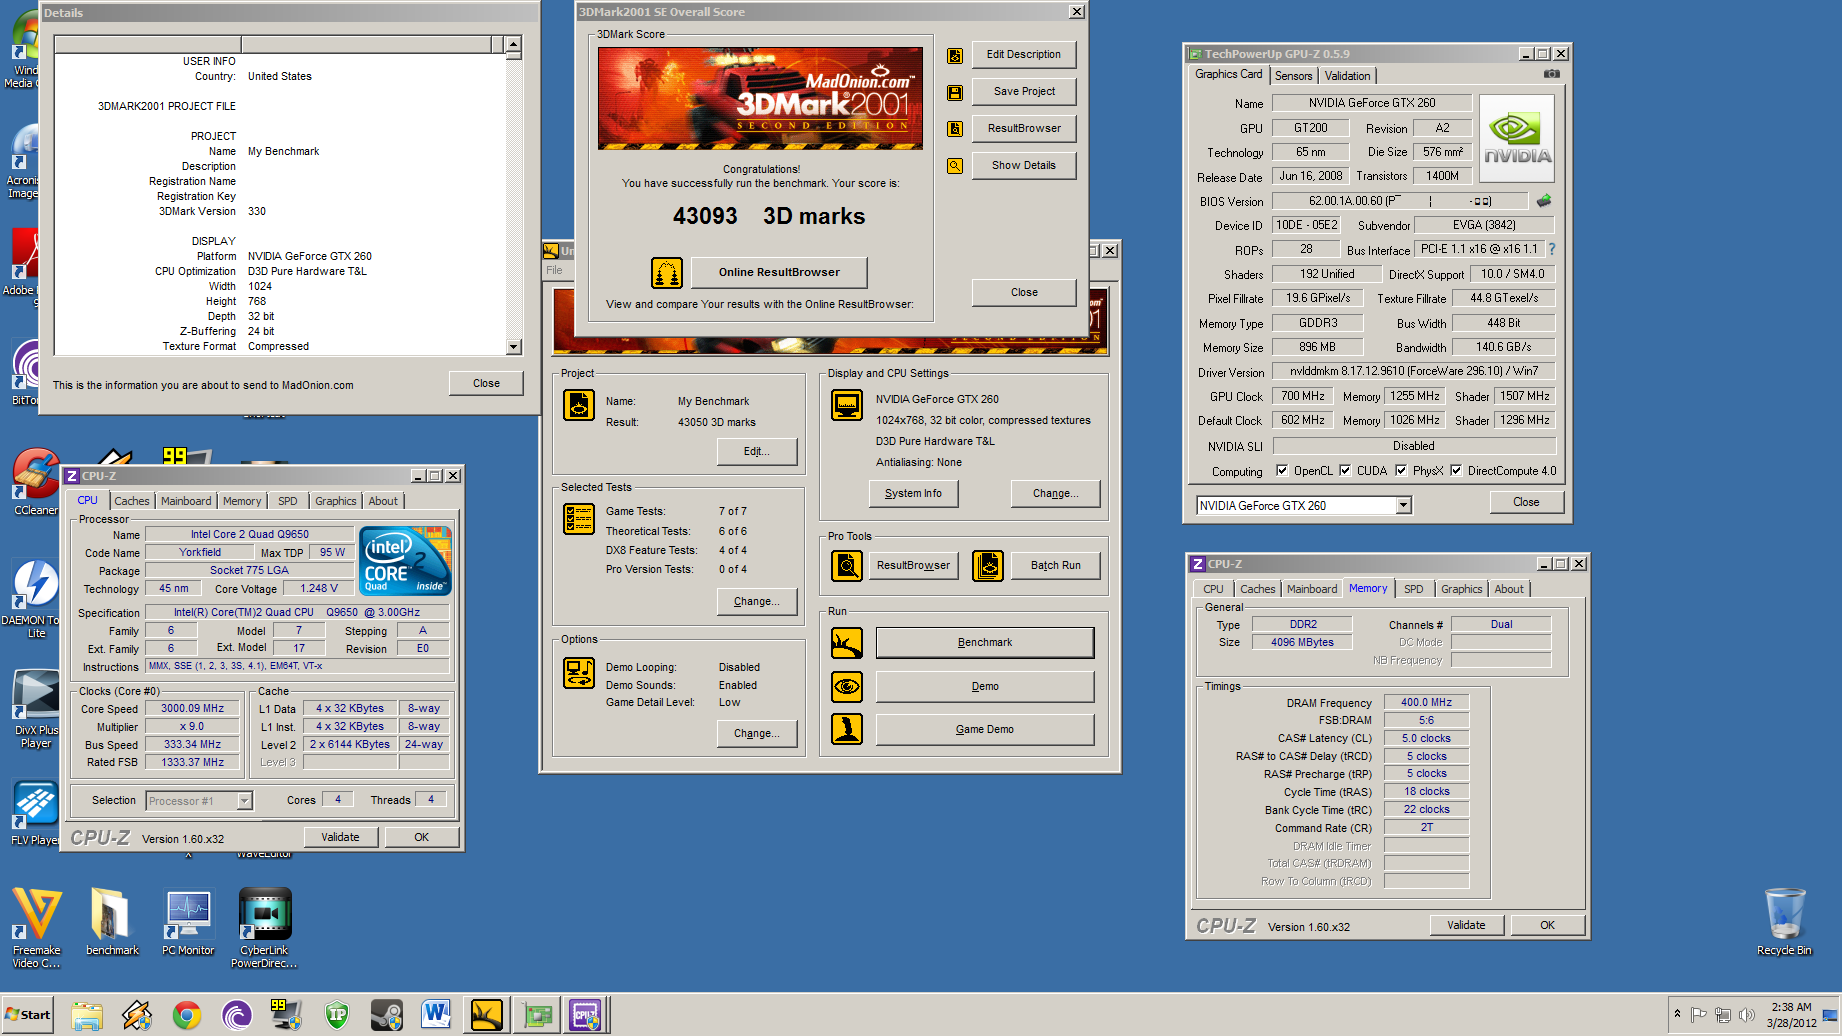Click the Edit... button in Project section
Viewport: 1842px width, 1036px height.
(x=757, y=452)
